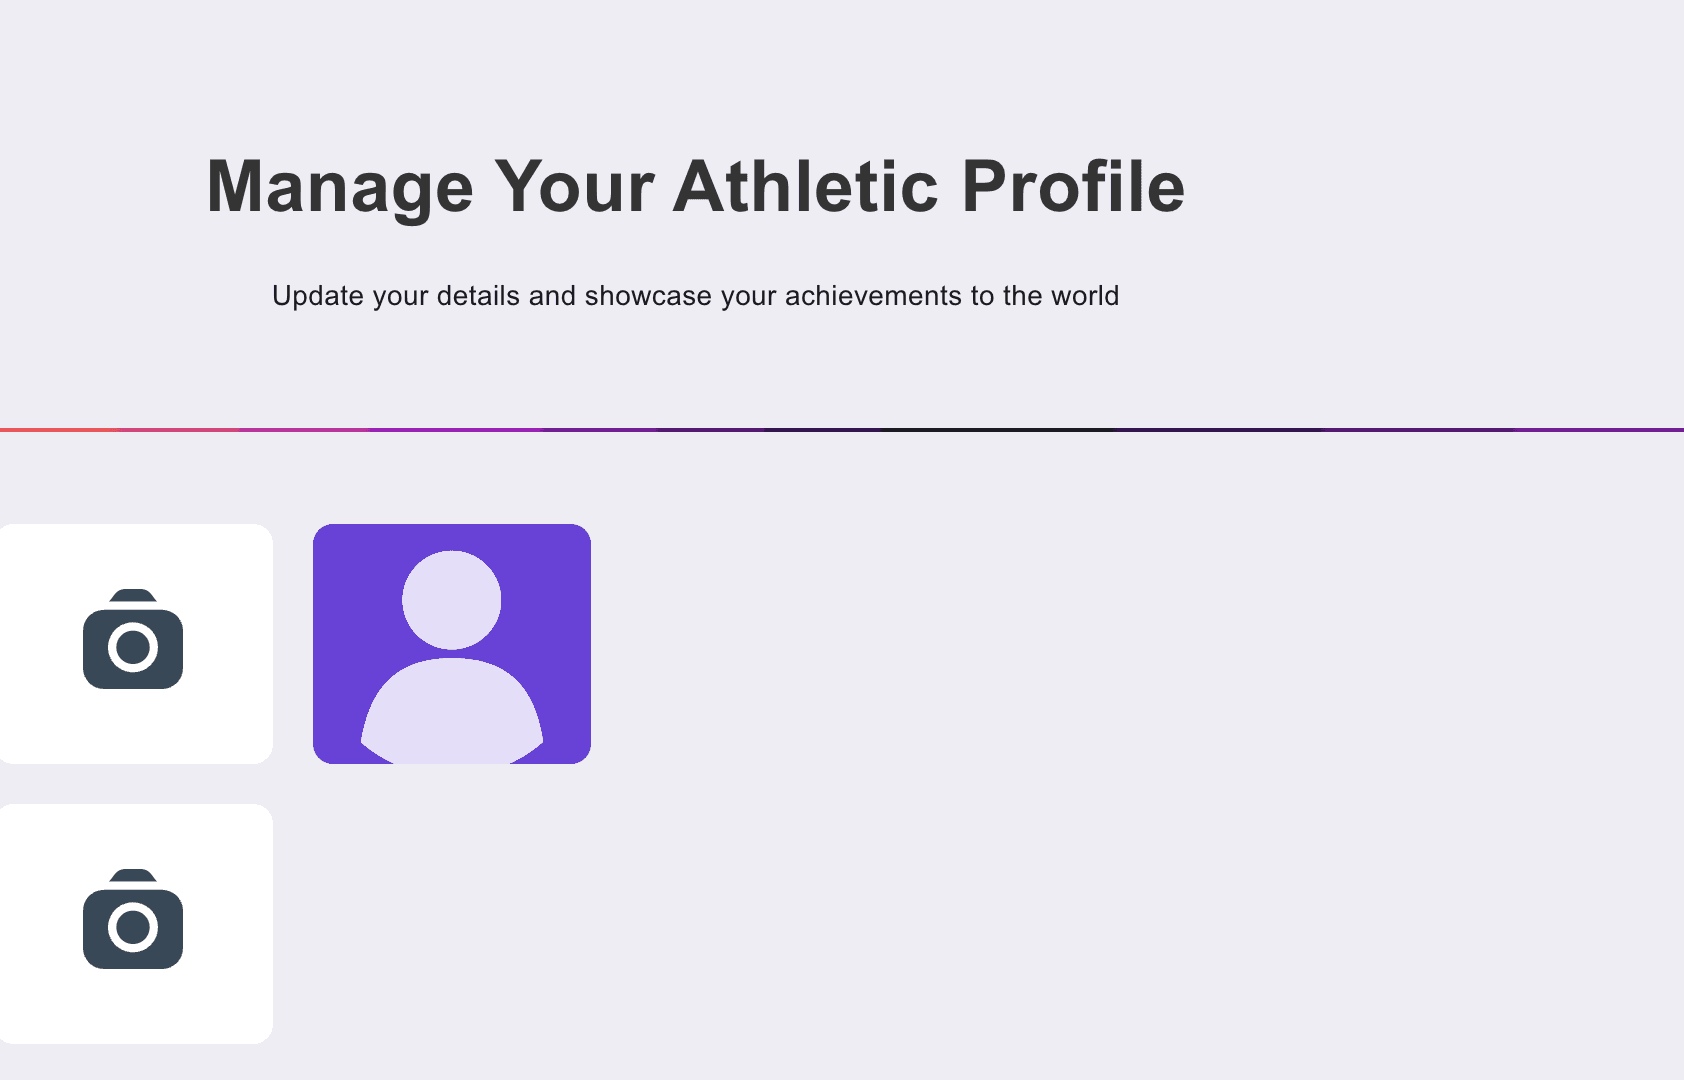
Task: Click the word "Profile" in the heading
Action: (1073, 186)
